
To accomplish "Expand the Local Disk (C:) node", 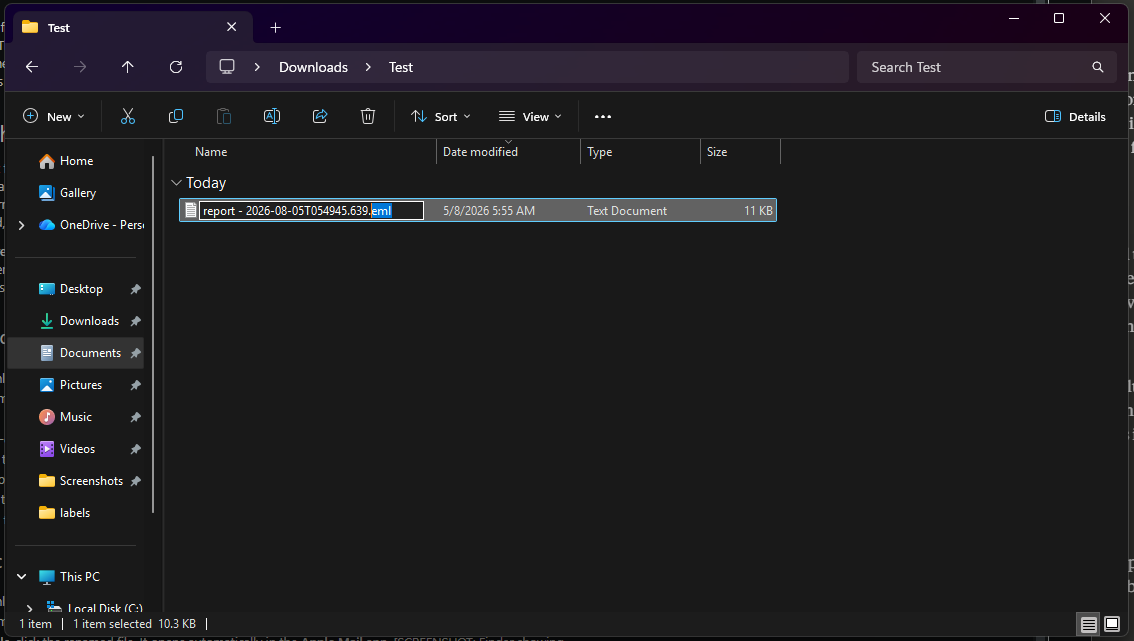I will [x=29, y=608].
